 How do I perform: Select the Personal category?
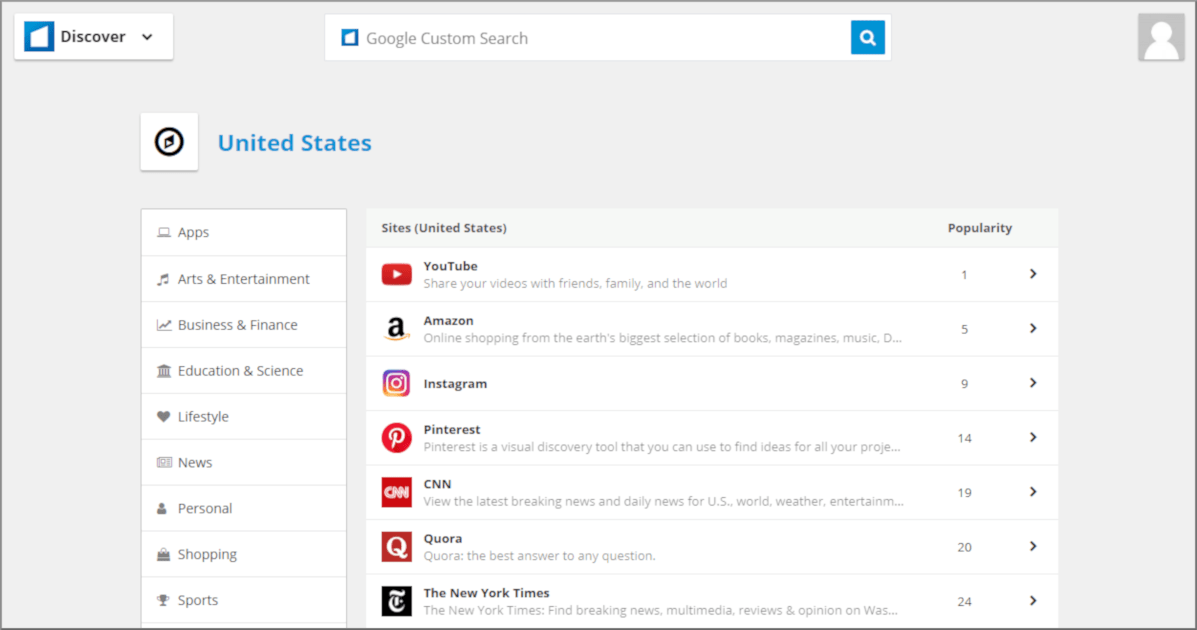coord(244,508)
